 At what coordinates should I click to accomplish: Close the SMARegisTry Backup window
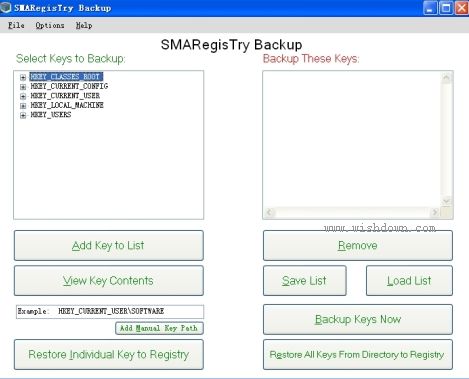[462, 8]
